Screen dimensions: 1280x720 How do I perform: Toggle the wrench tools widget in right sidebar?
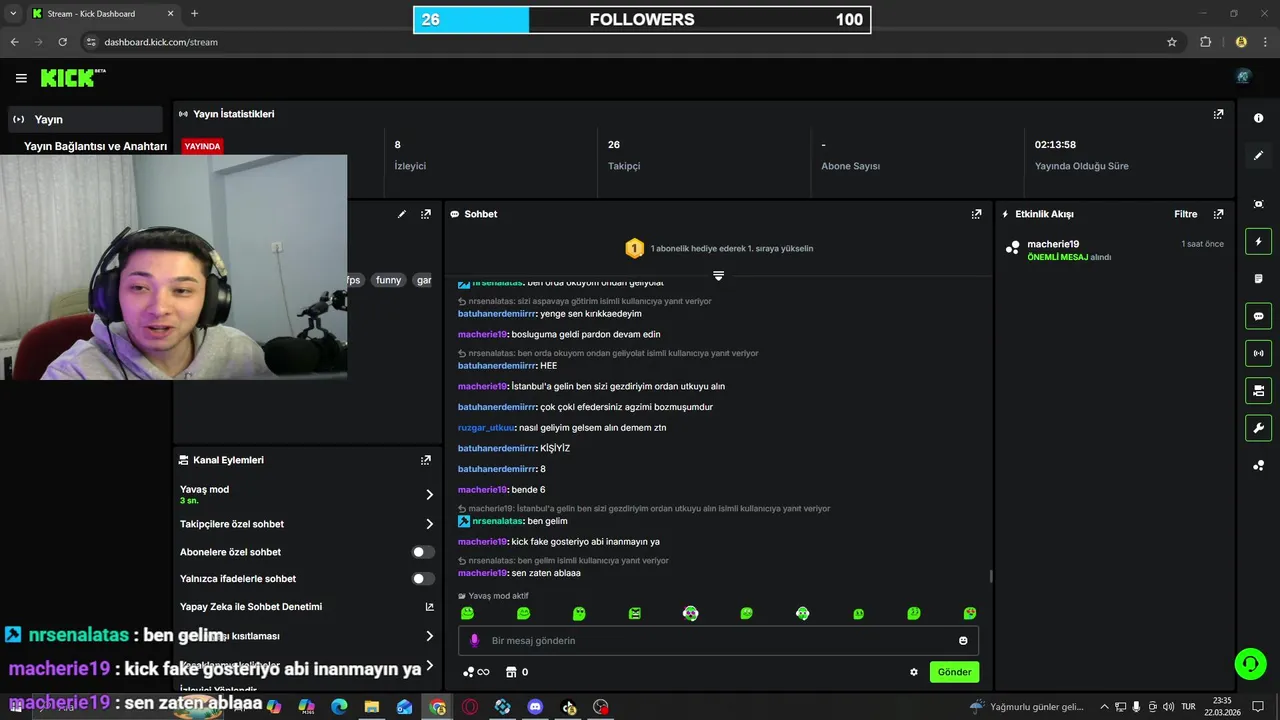point(1258,428)
